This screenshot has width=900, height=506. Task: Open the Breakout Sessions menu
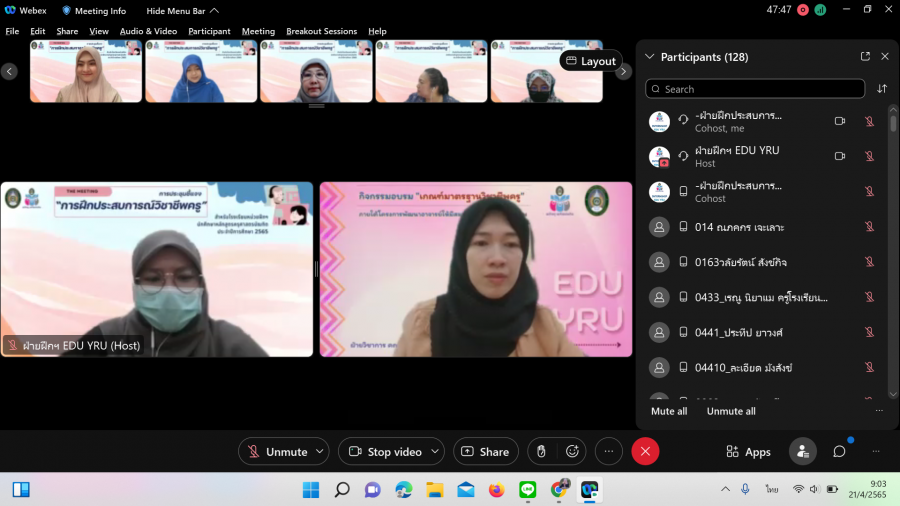(x=321, y=31)
